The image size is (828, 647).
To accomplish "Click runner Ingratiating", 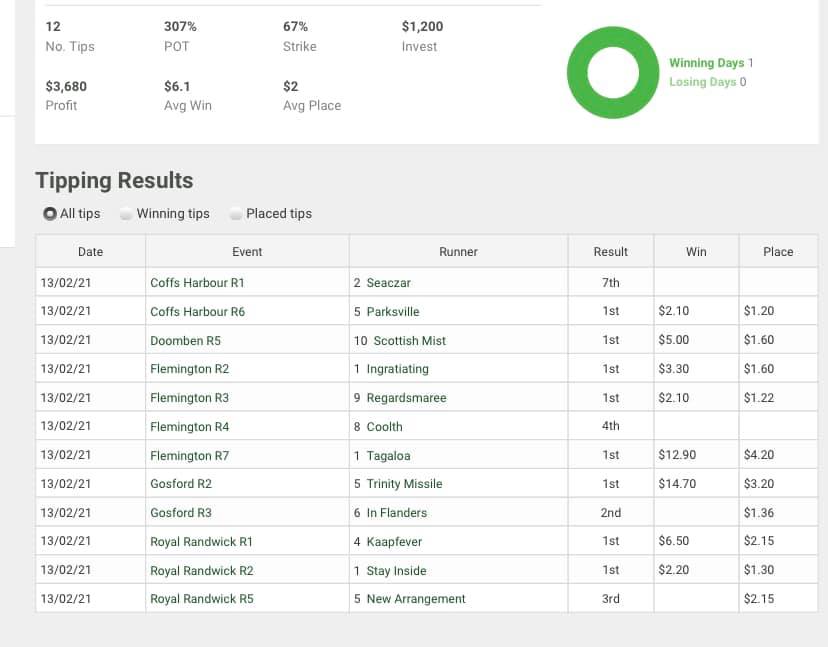I will pyautogui.click(x=398, y=369).
